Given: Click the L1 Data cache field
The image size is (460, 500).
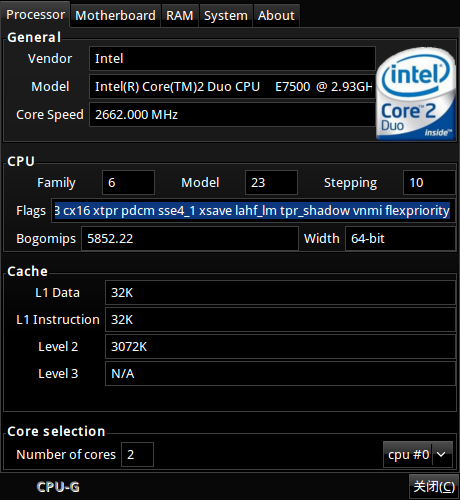Looking at the screenshot, I should [280, 293].
